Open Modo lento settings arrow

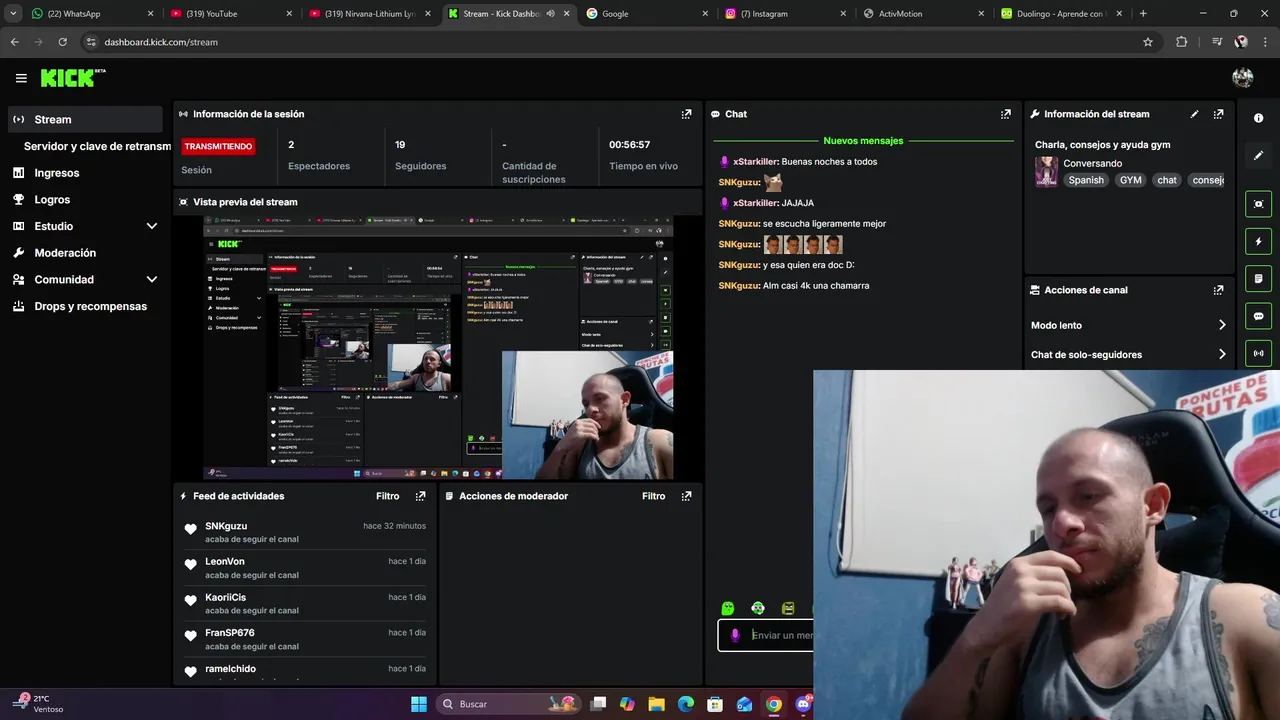1222,325
